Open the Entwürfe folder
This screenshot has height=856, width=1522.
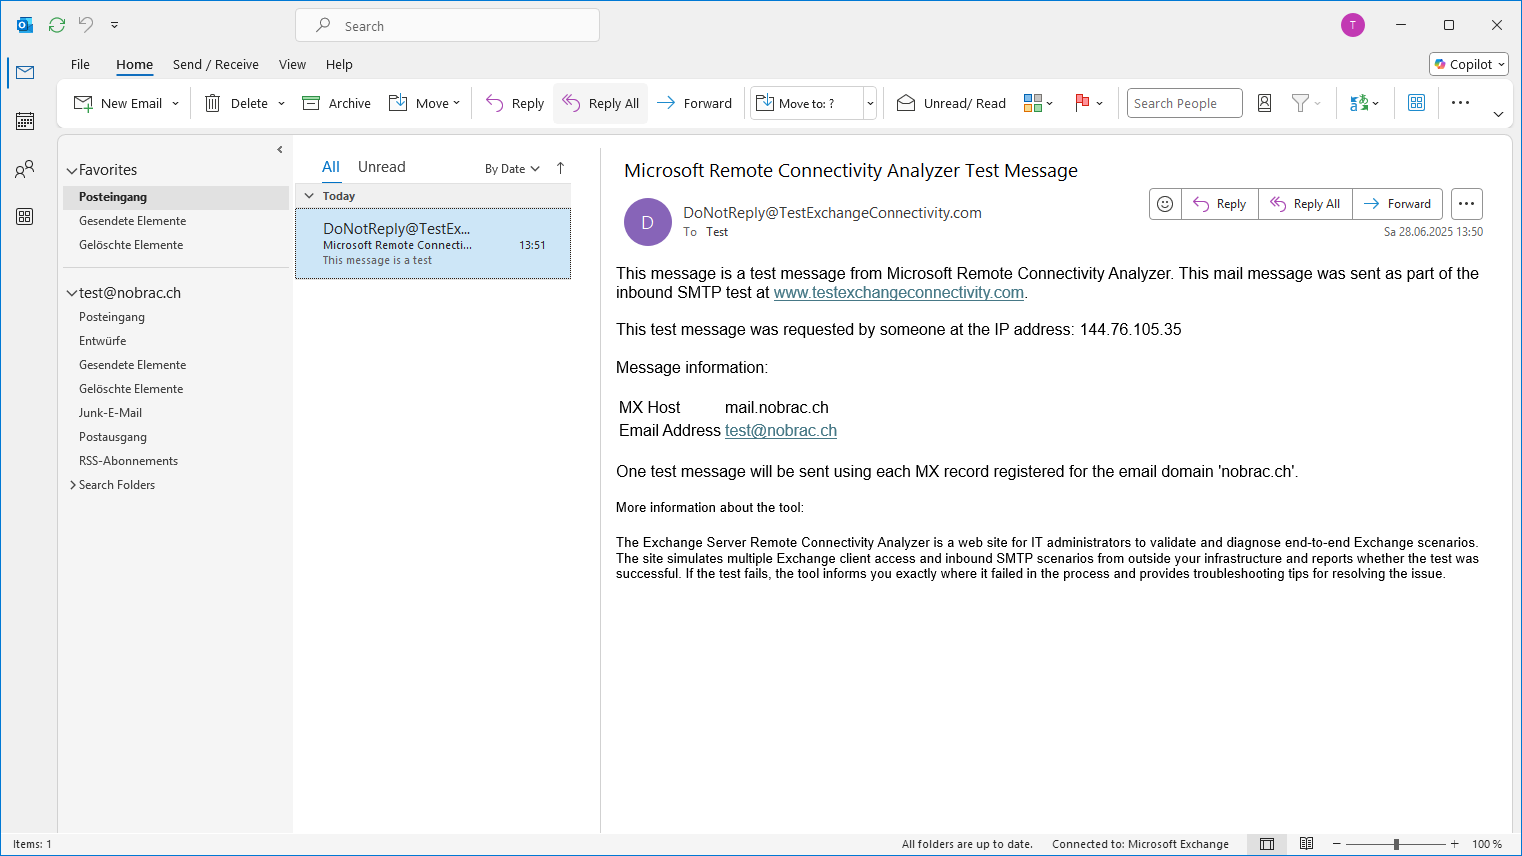tap(176, 341)
